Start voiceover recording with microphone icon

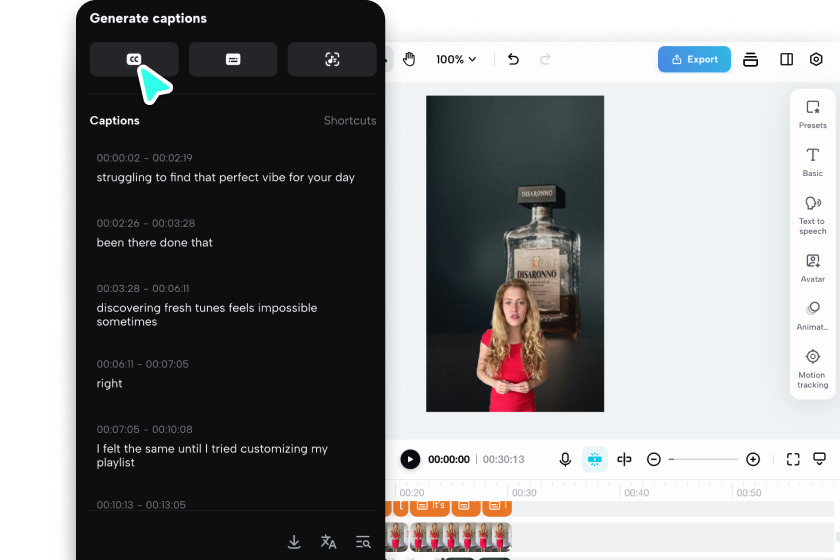[x=565, y=459]
